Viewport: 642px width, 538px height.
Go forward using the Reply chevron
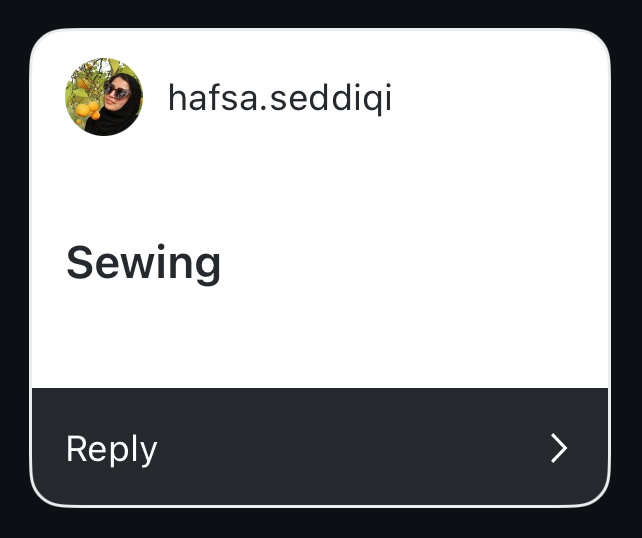[x=559, y=449]
